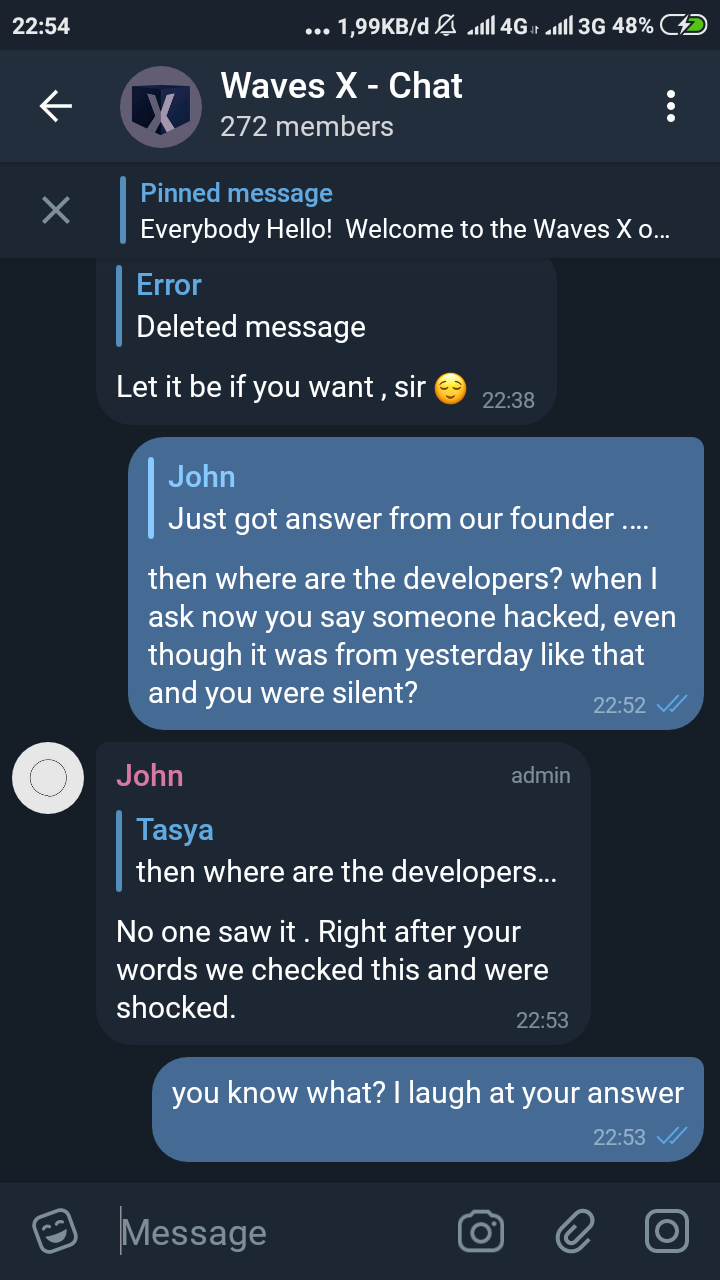Tap the muted bell status icon

[447, 26]
